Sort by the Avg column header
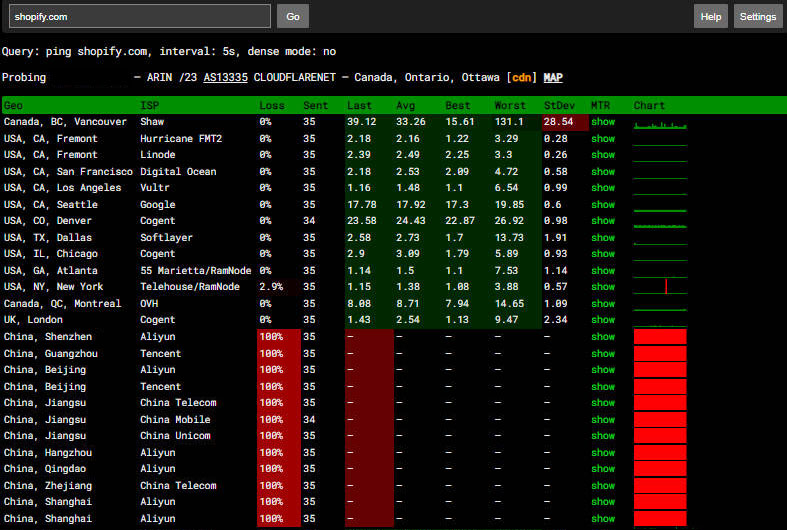Image resolution: width=787 pixels, height=530 pixels. (405, 105)
